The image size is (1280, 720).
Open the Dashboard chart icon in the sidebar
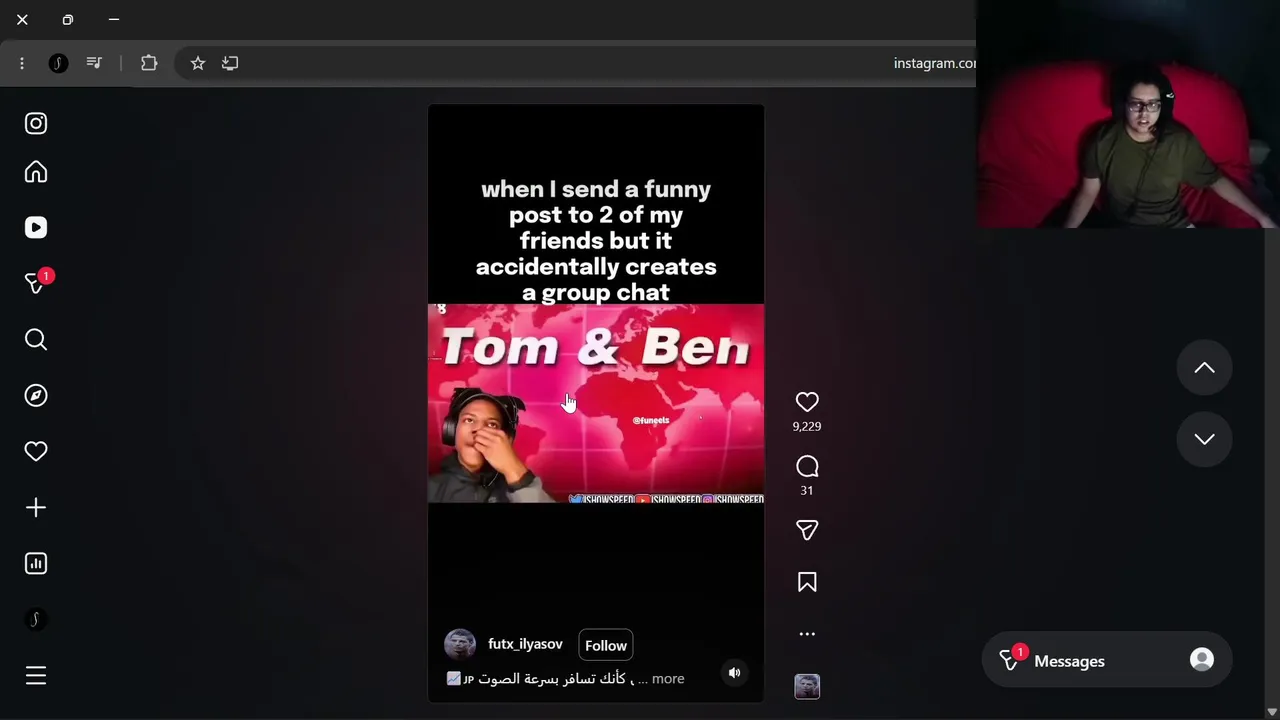[x=36, y=564]
